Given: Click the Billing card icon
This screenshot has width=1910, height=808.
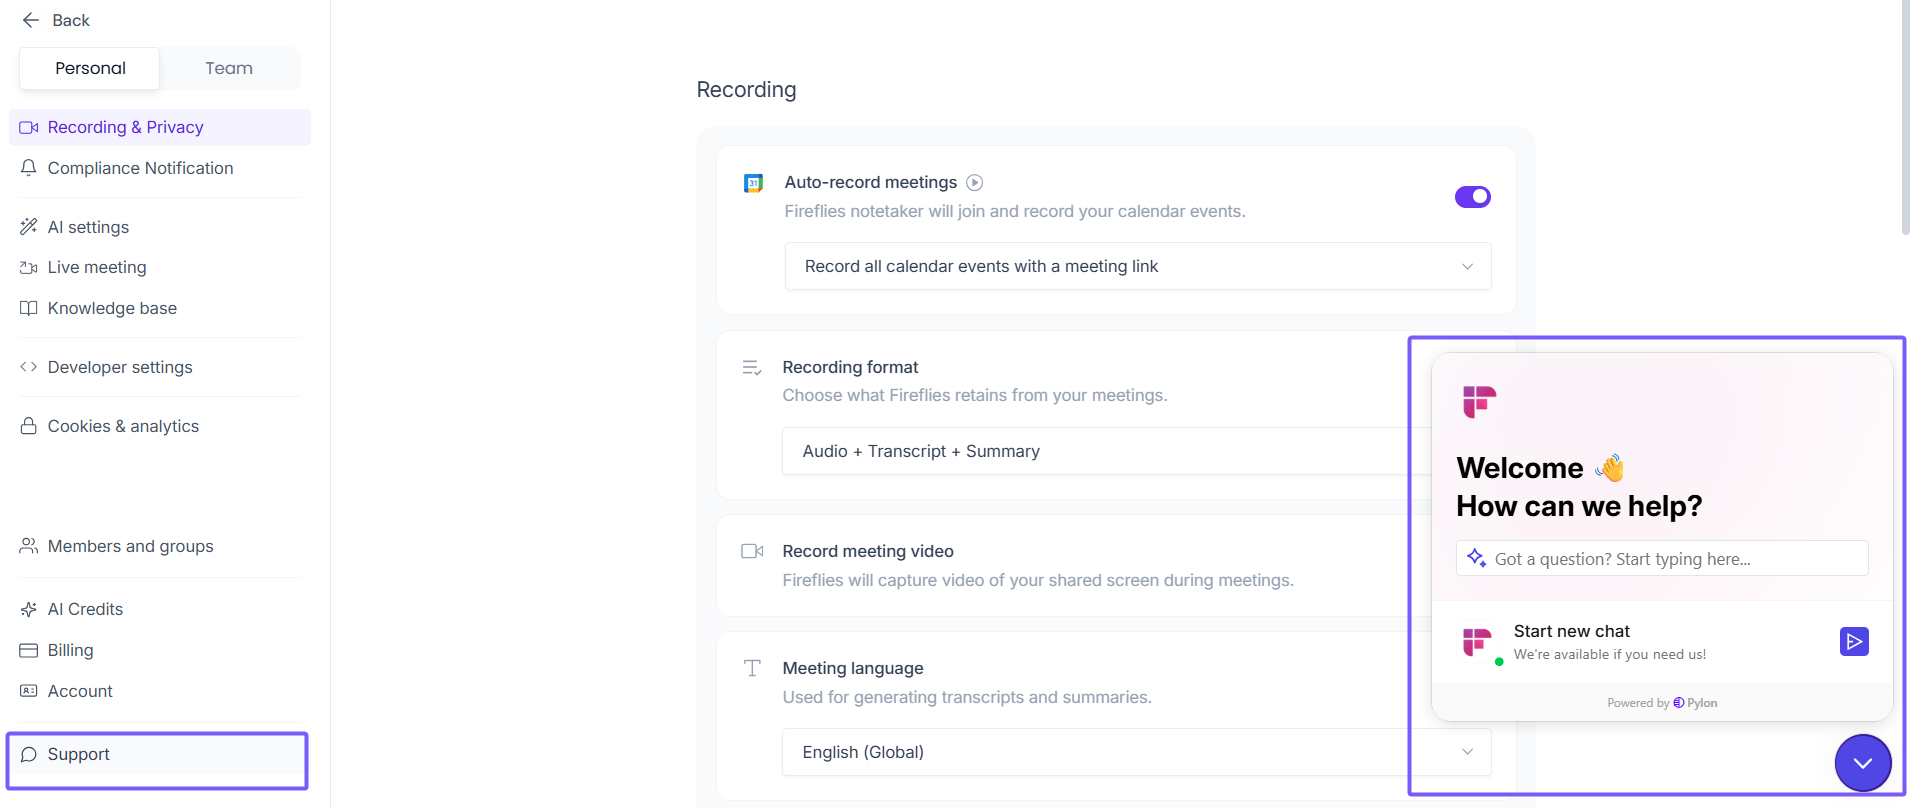Looking at the screenshot, I should [x=29, y=650].
